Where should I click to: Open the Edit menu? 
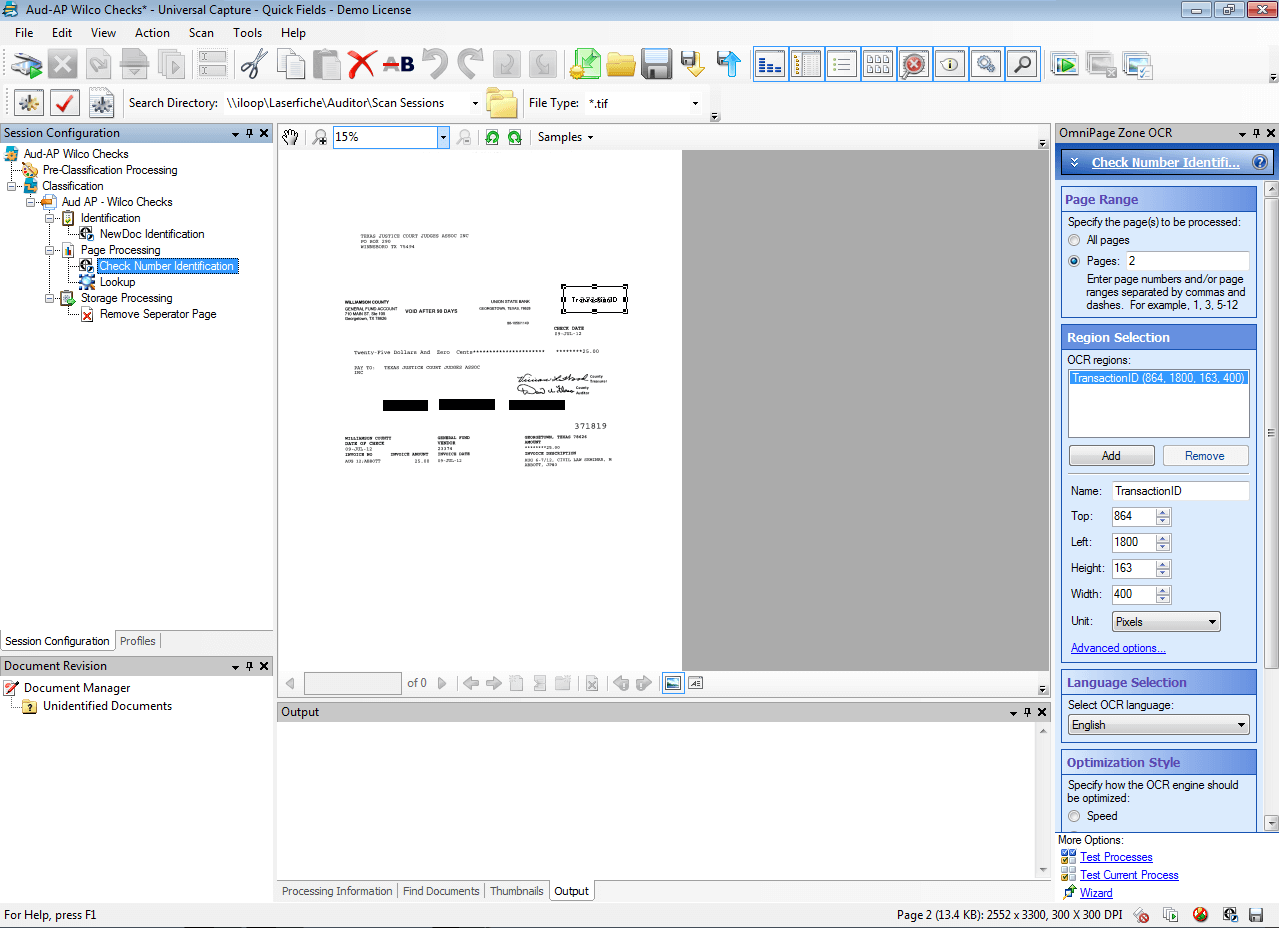[62, 33]
